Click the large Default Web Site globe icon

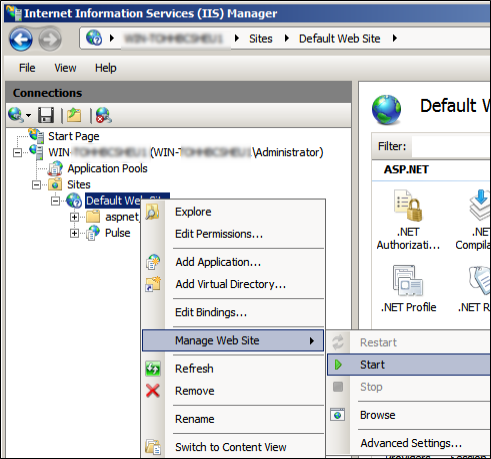click(x=387, y=110)
